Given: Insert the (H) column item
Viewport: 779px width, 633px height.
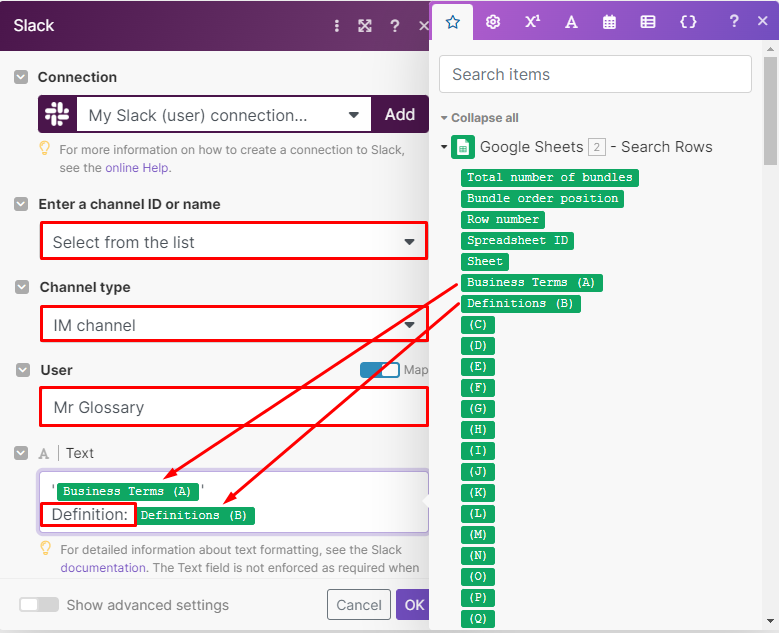Looking at the screenshot, I should (477, 429).
